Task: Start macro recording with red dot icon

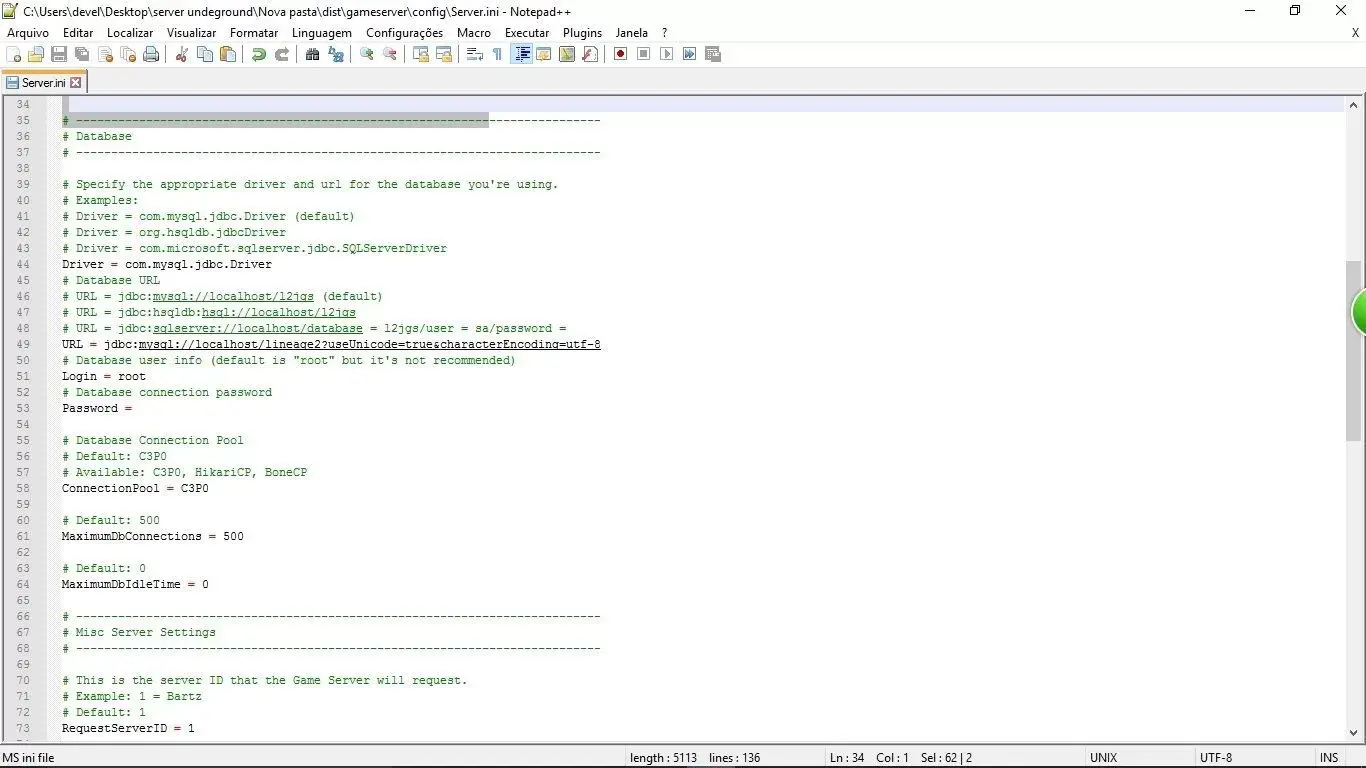Action: pyautogui.click(x=621, y=54)
